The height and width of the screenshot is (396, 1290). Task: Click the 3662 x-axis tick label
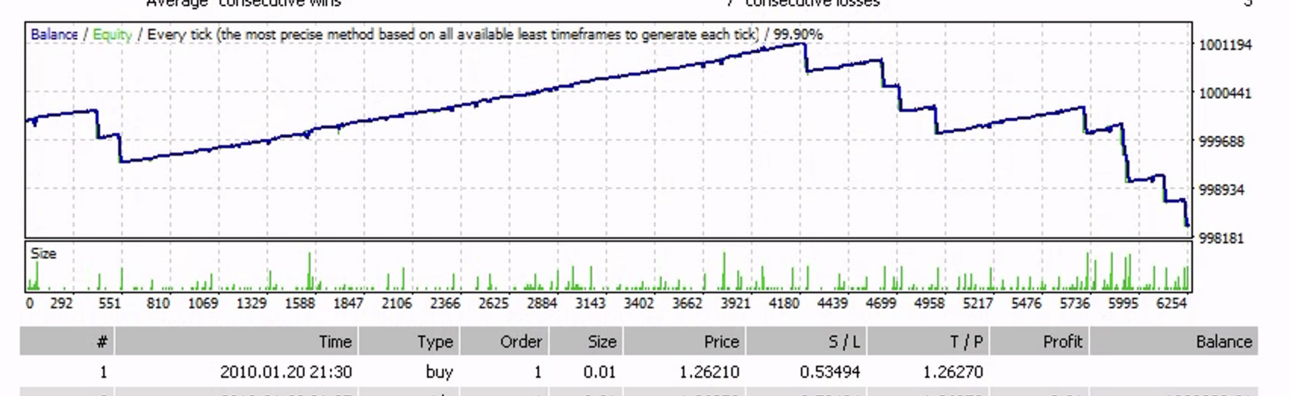[x=687, y=303]
